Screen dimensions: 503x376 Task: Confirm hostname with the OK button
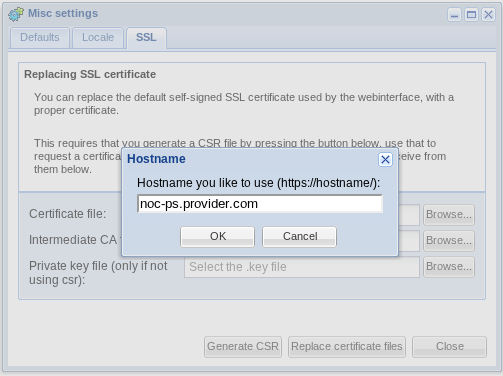click(x=217, y=237)
